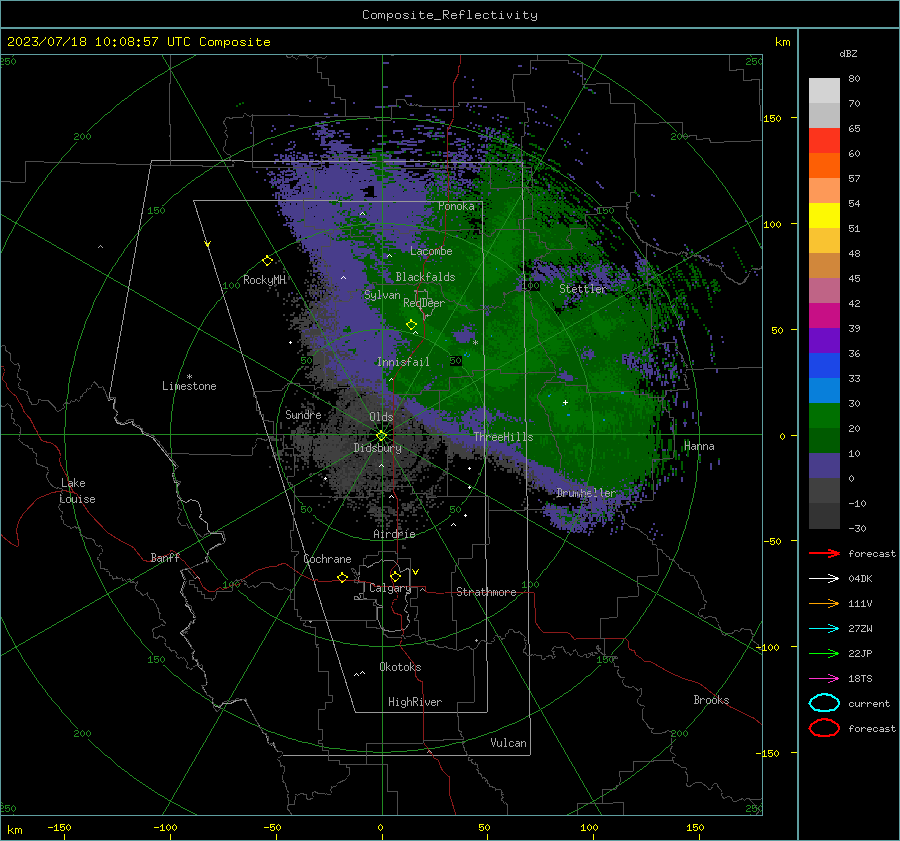The image size is (900, 841).
Task: Click the Innisfail label
Action: click(x=403, y=362)
